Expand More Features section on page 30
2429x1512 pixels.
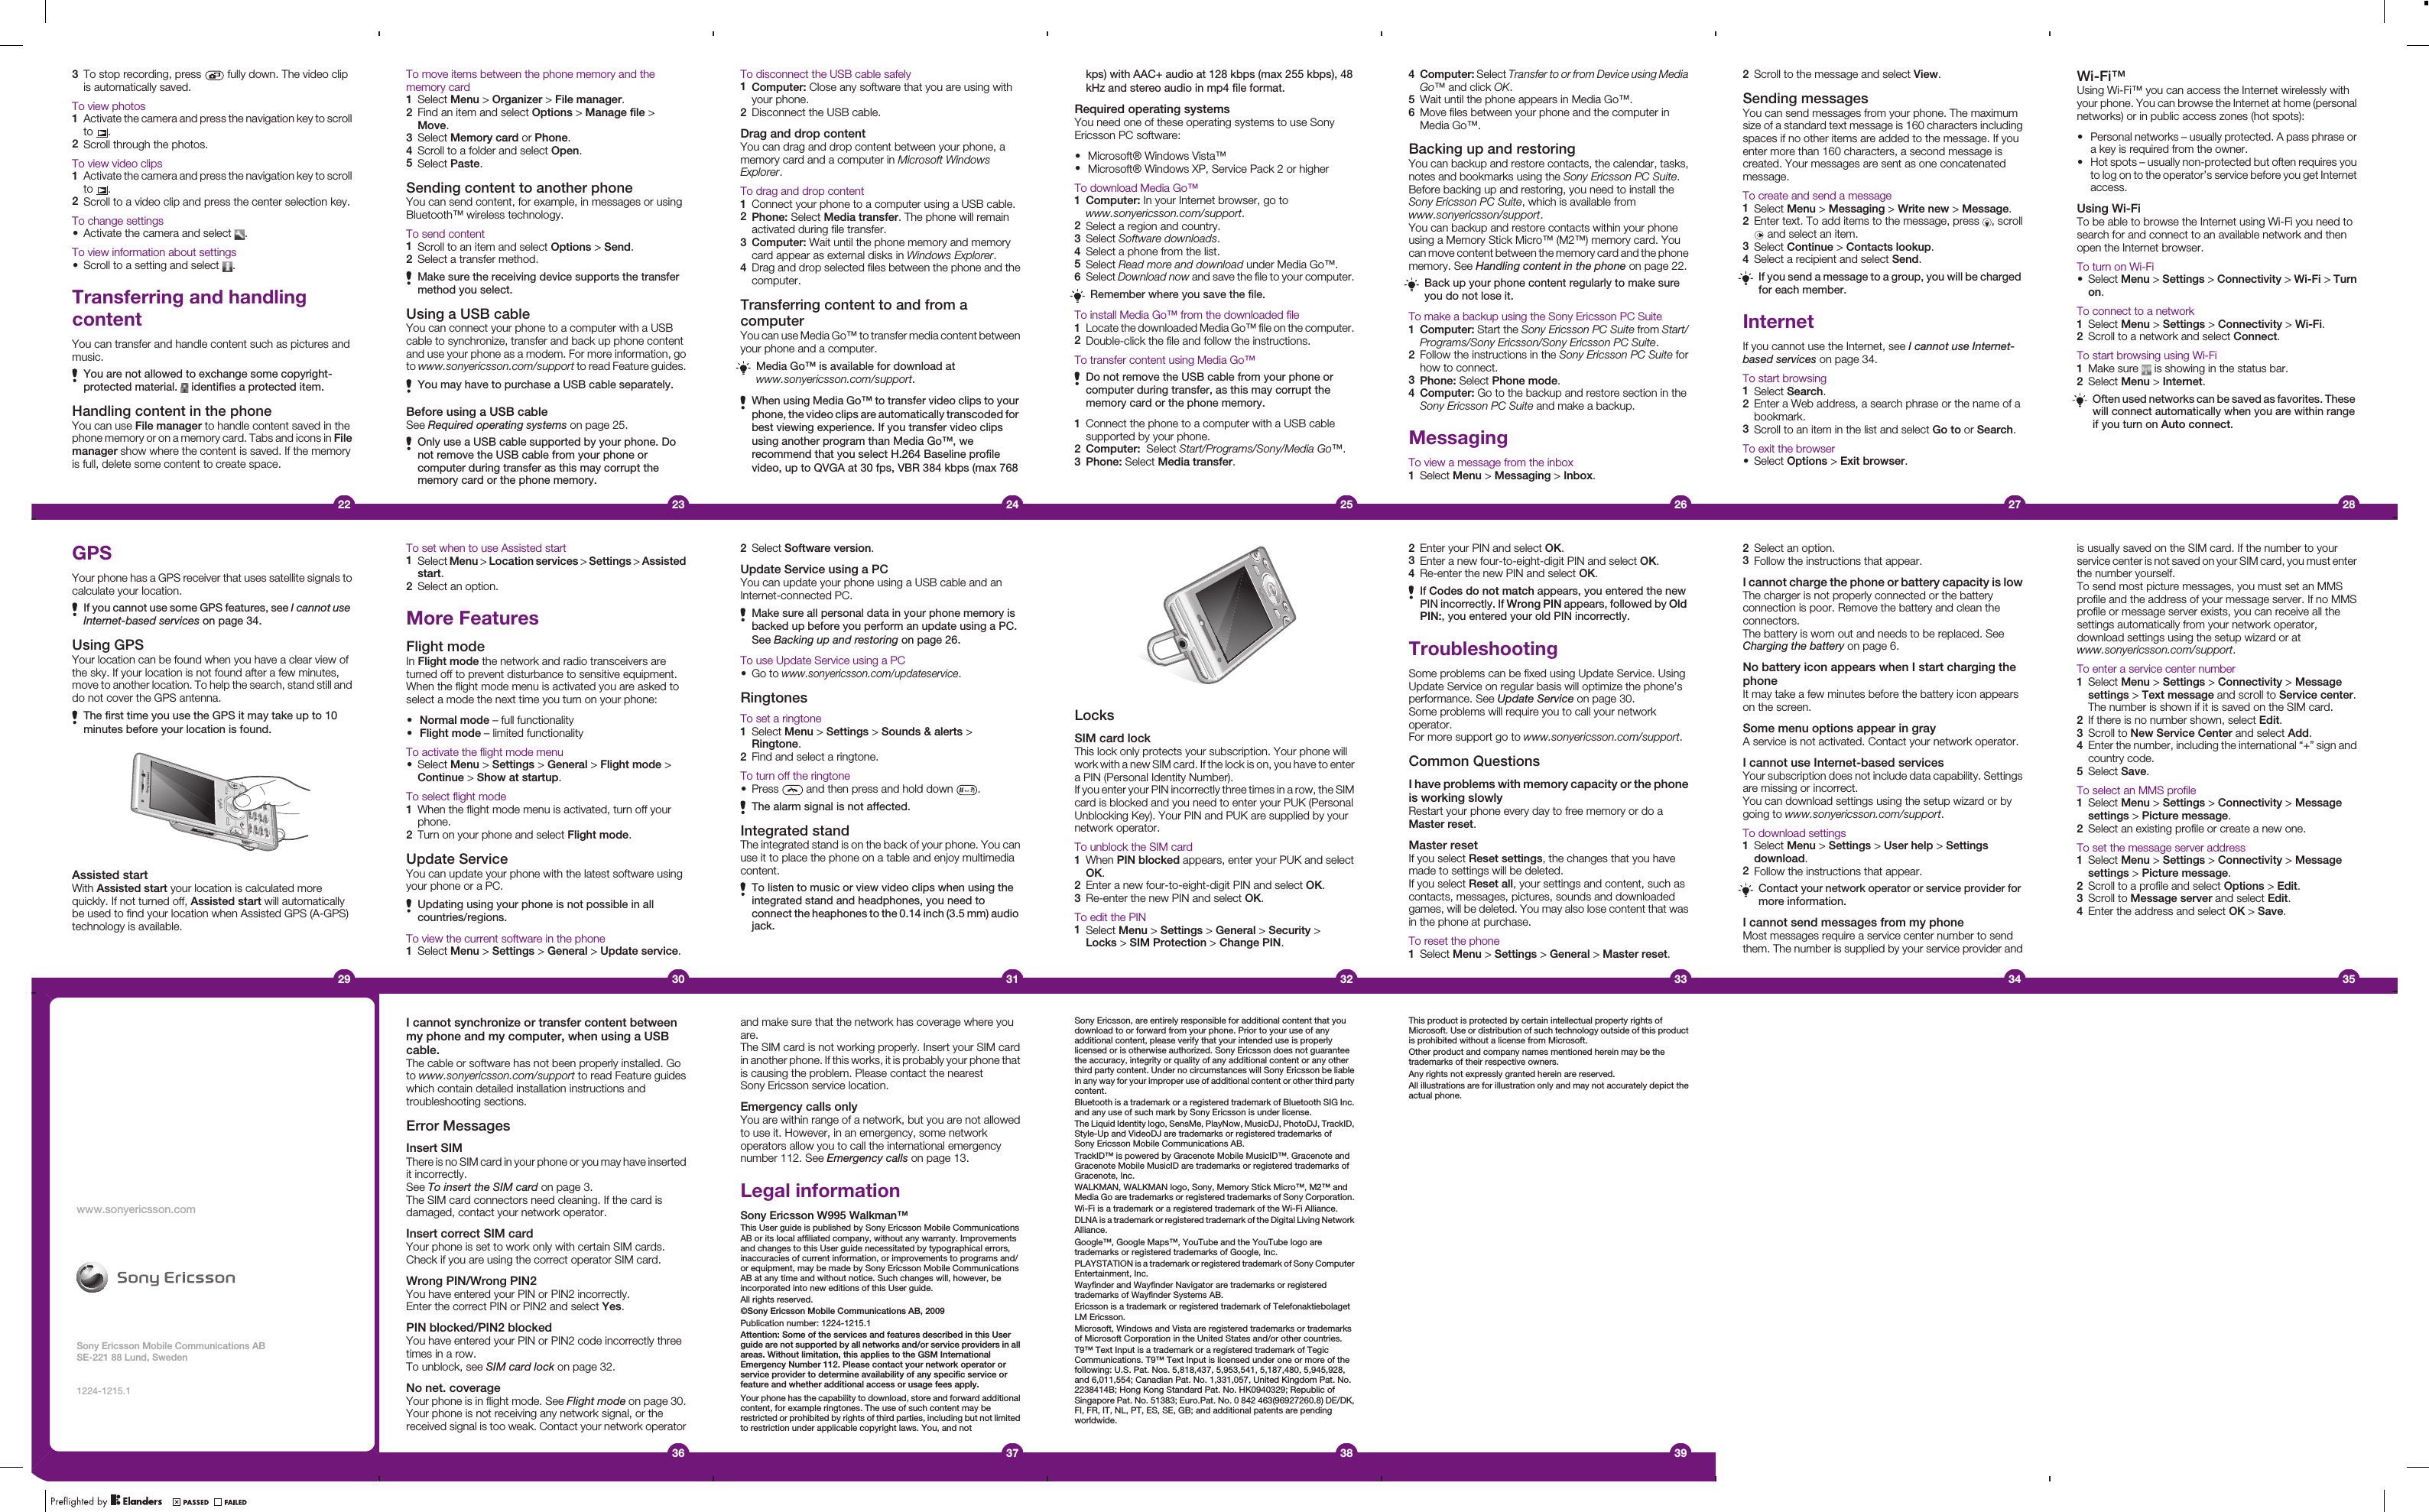(x=479, y=613)
